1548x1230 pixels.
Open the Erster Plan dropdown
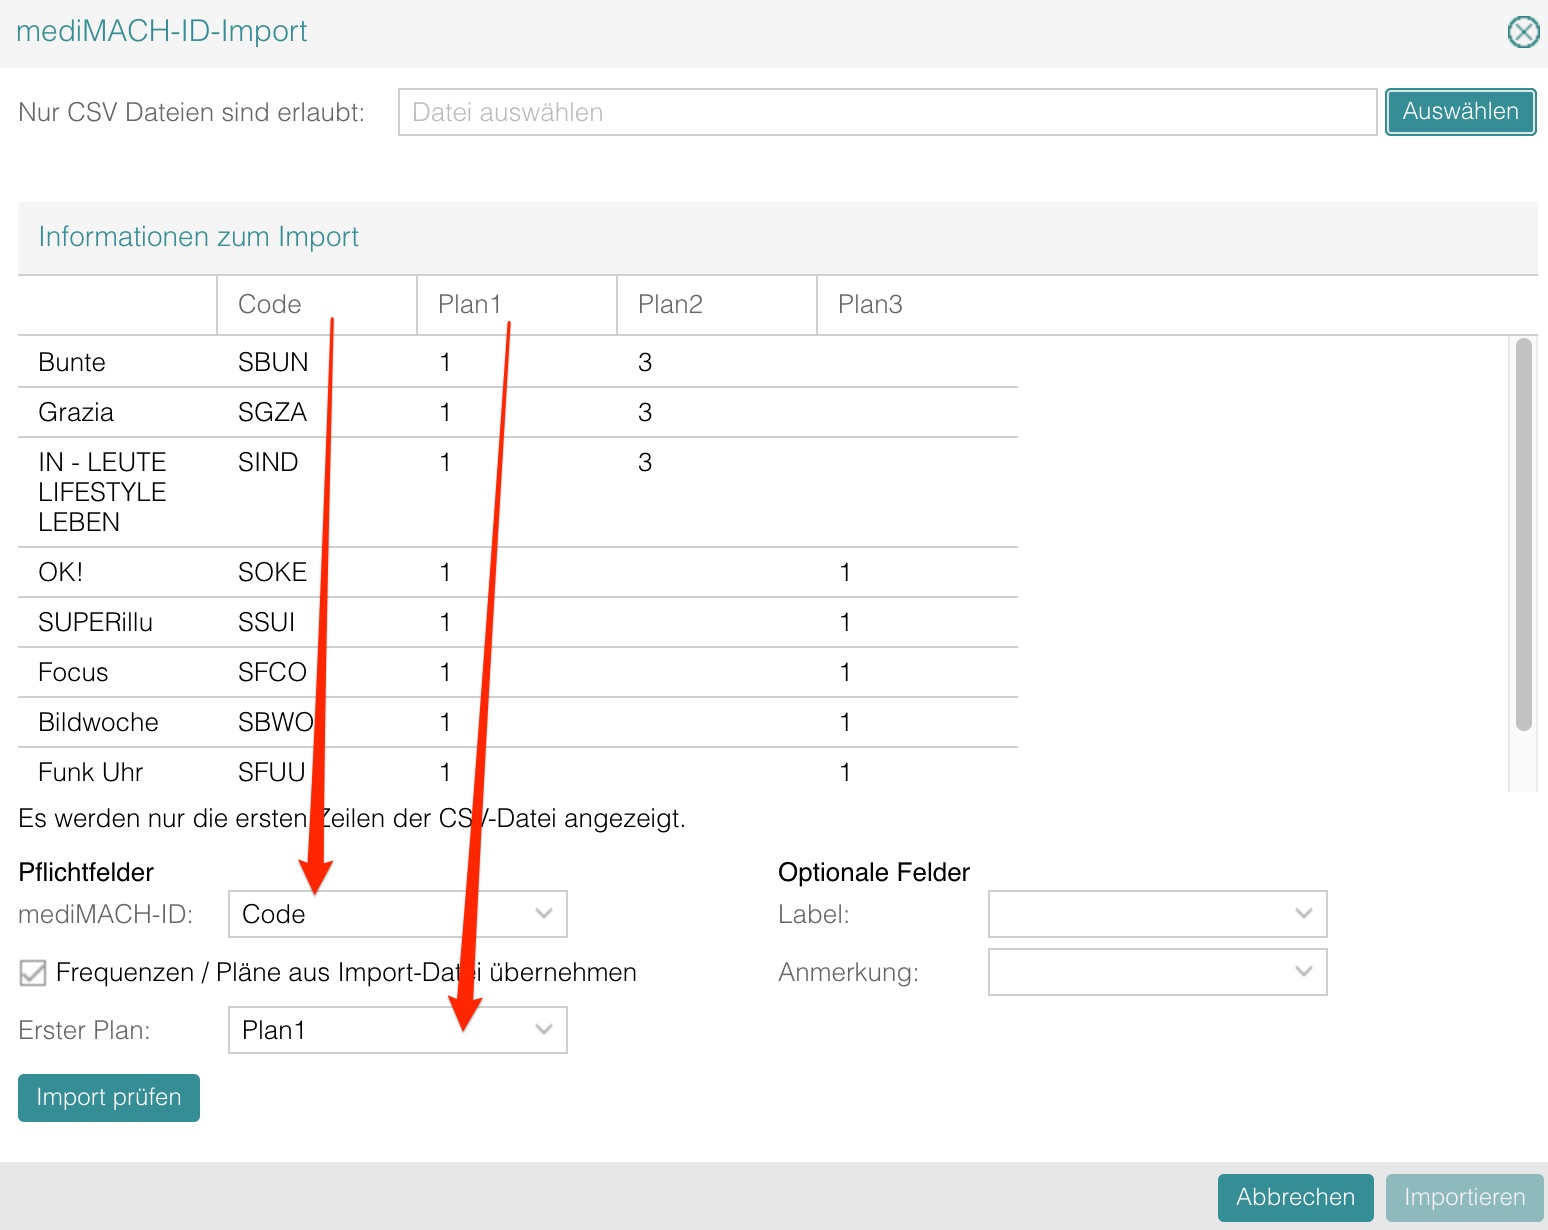[397, 1030]
